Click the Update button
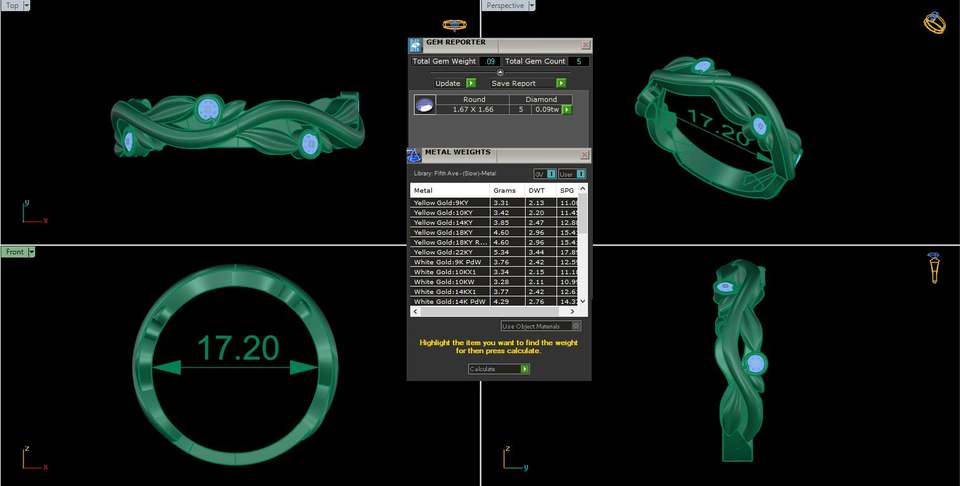The image size is (960, 486). click(455, 83)
